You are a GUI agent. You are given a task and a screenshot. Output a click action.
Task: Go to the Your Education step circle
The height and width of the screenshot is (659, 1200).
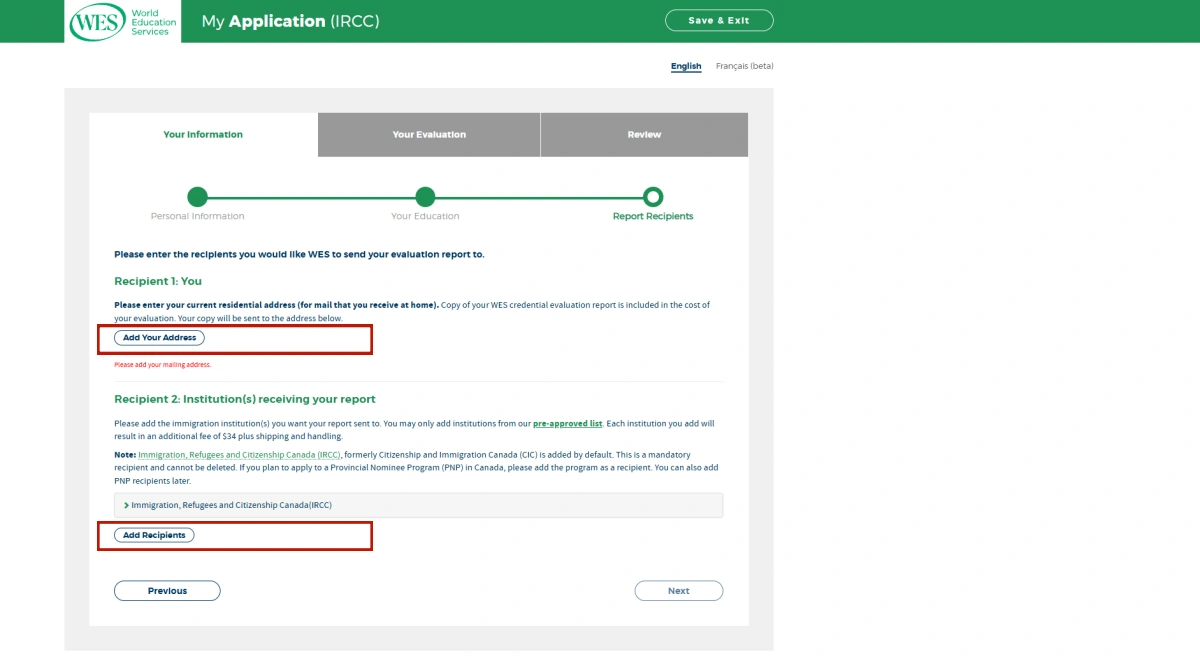425,197
